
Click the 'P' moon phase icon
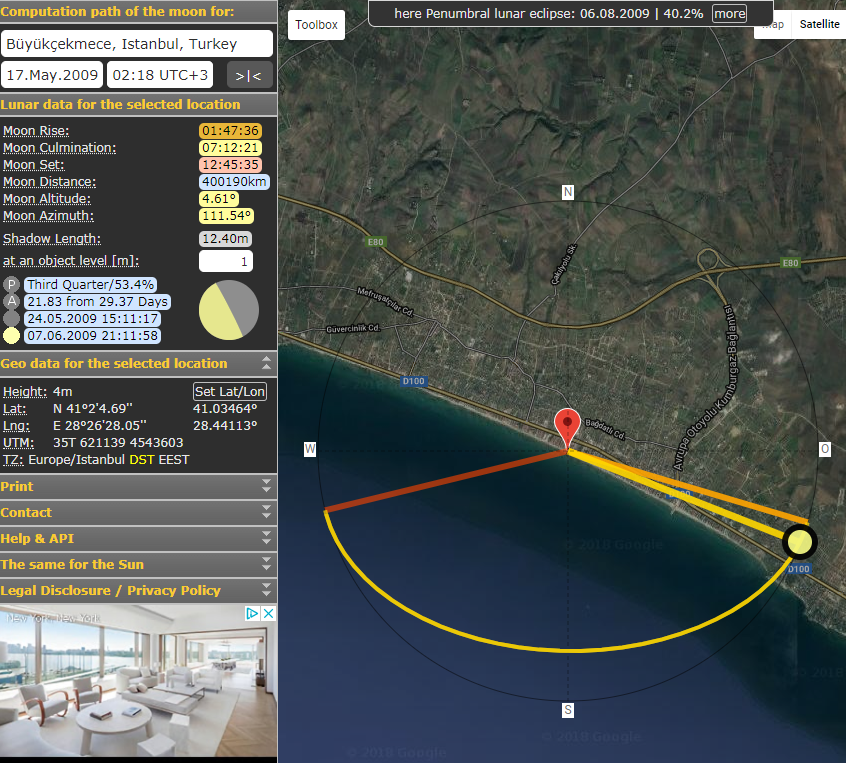pos(11,285)
